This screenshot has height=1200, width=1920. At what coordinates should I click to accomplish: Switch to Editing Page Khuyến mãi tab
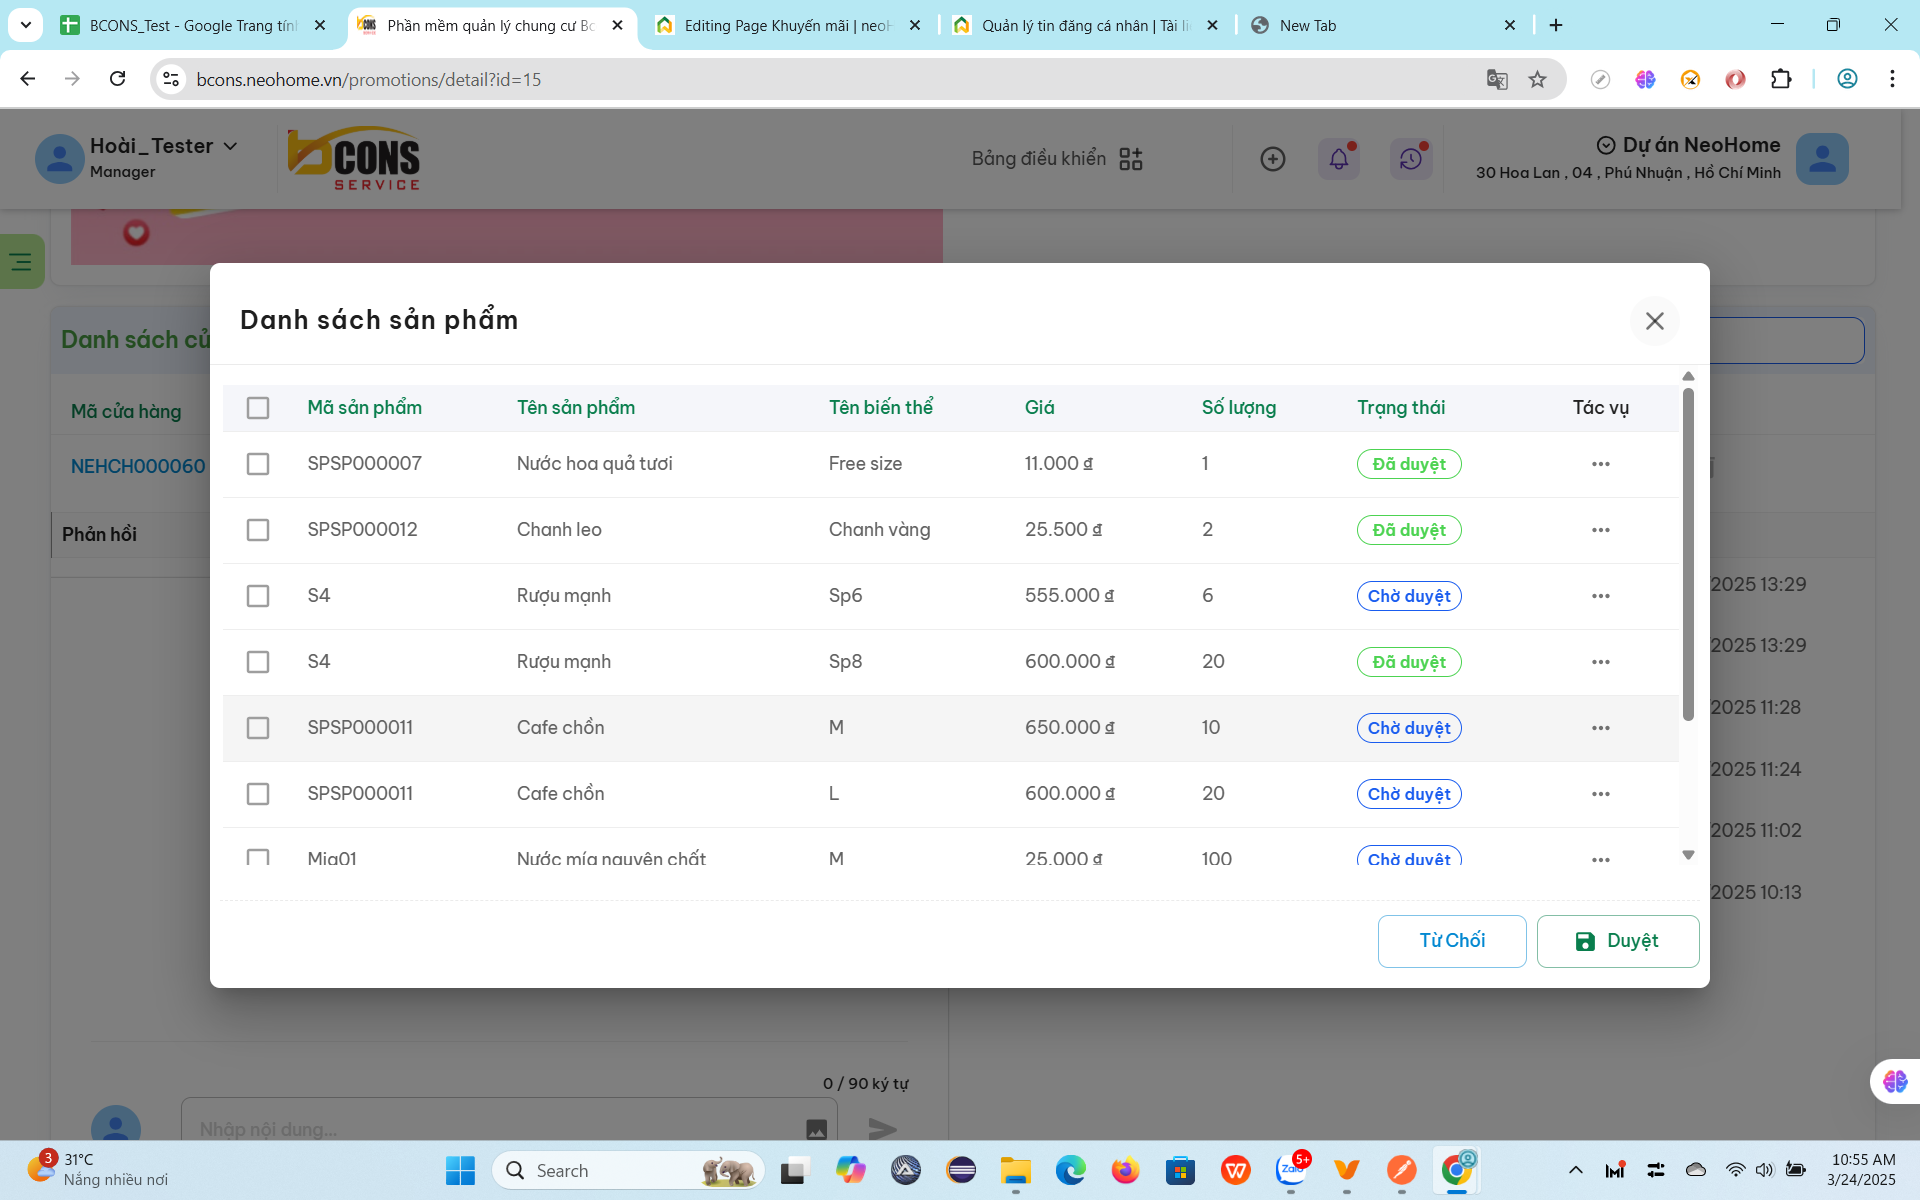(787, 25)
